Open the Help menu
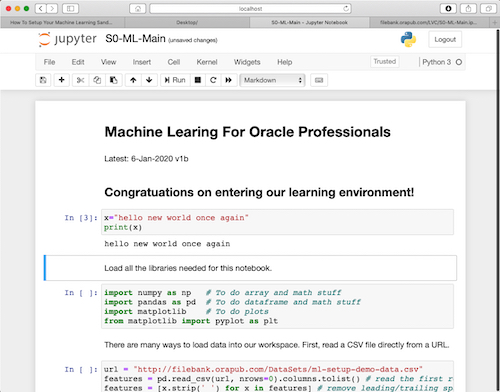This screenshot has height=392, width=500. tap(285, 62)
